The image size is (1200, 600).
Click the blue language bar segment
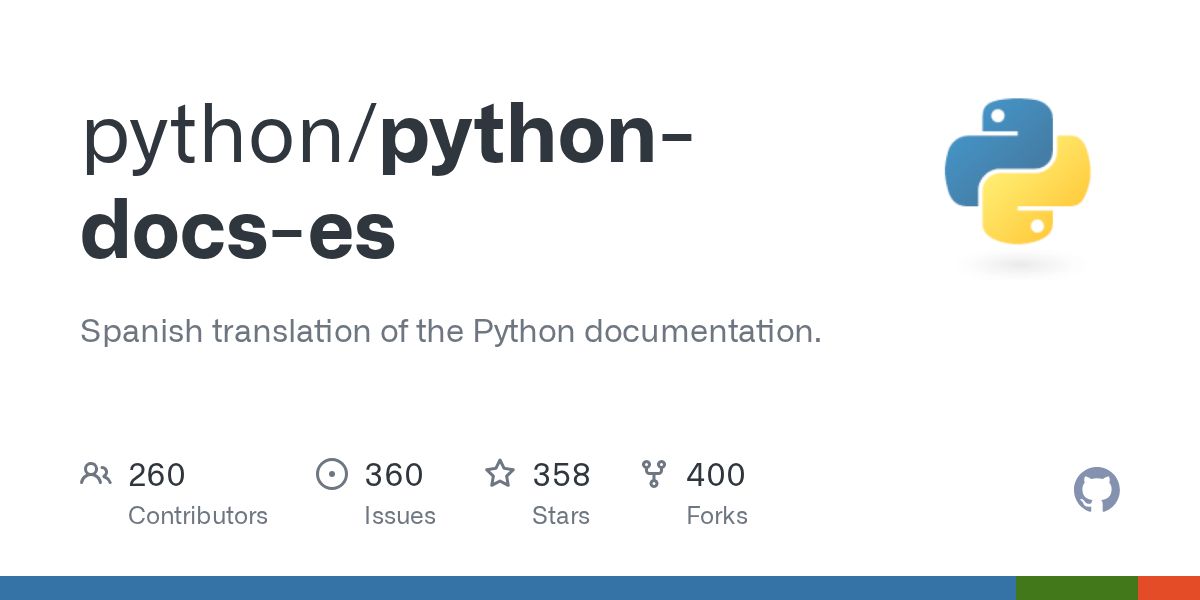508,588
